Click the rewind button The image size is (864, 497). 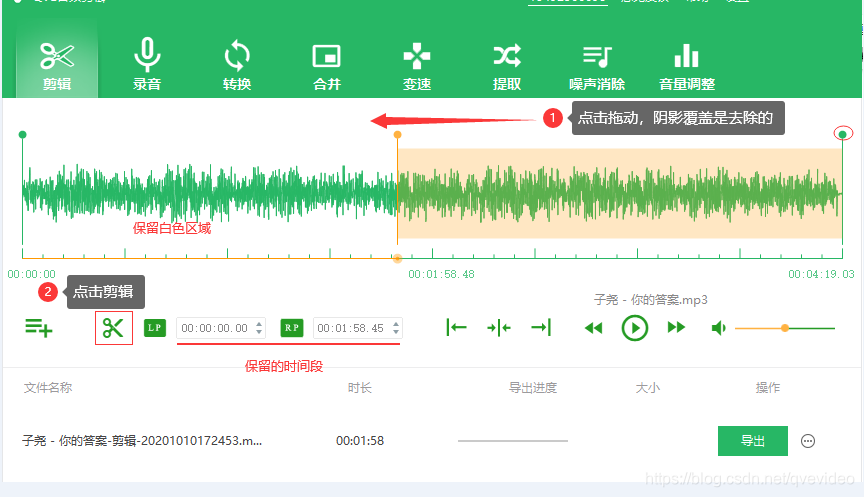click(x=593, y=328)
